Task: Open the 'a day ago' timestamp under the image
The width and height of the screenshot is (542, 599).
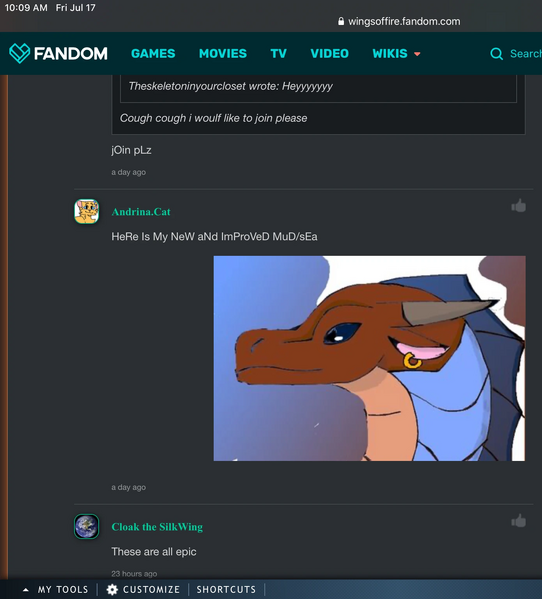Action: (128, 487)
